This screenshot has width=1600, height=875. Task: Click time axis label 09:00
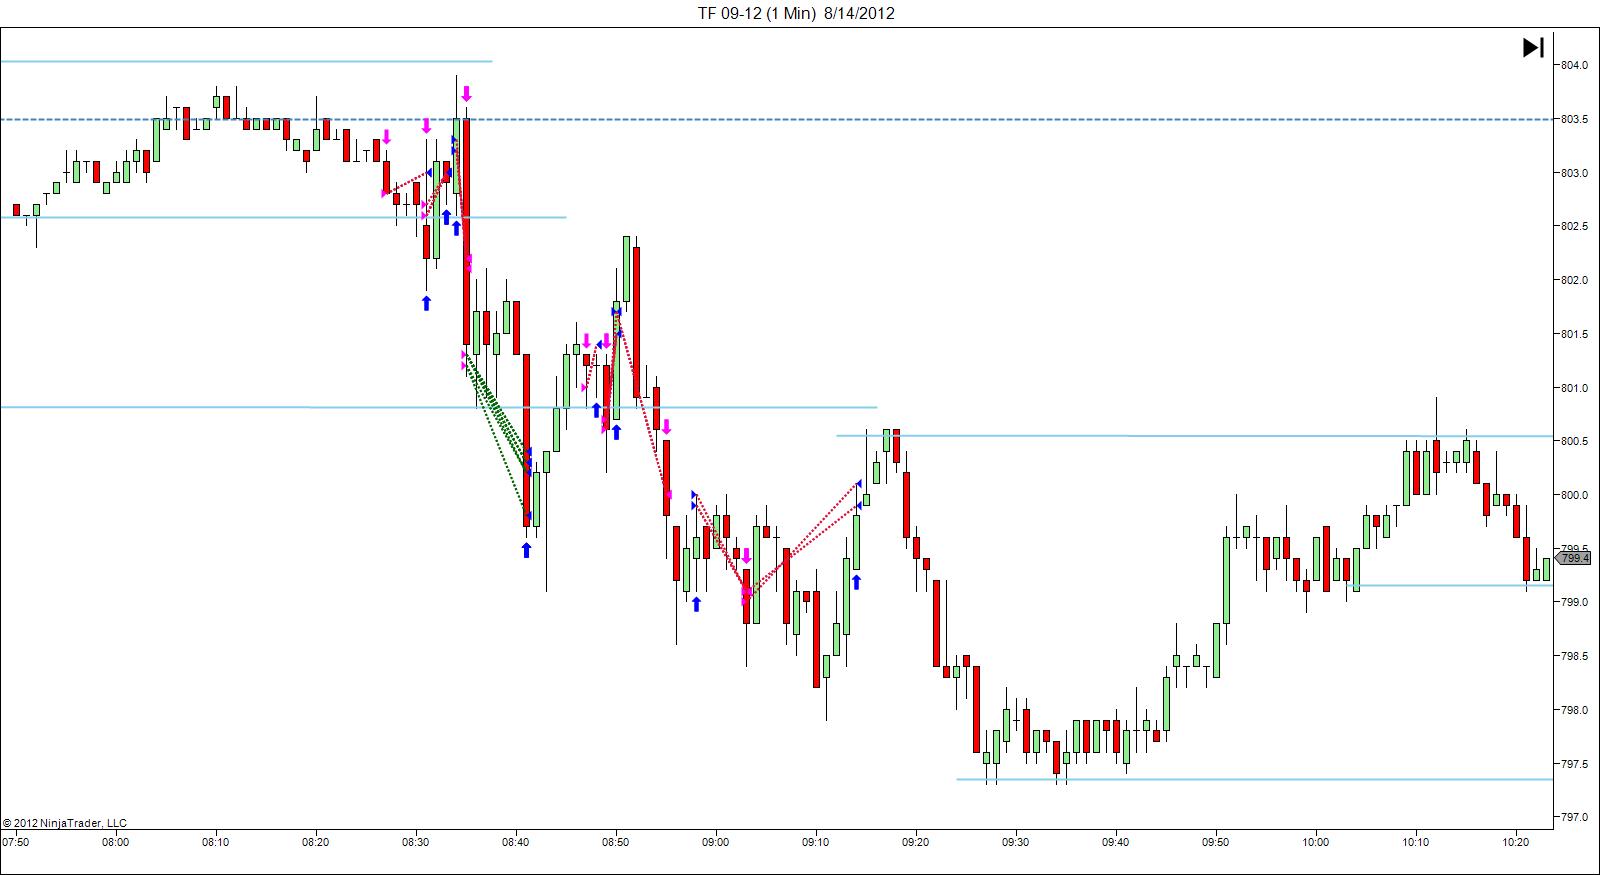click(x=715, y=843)
